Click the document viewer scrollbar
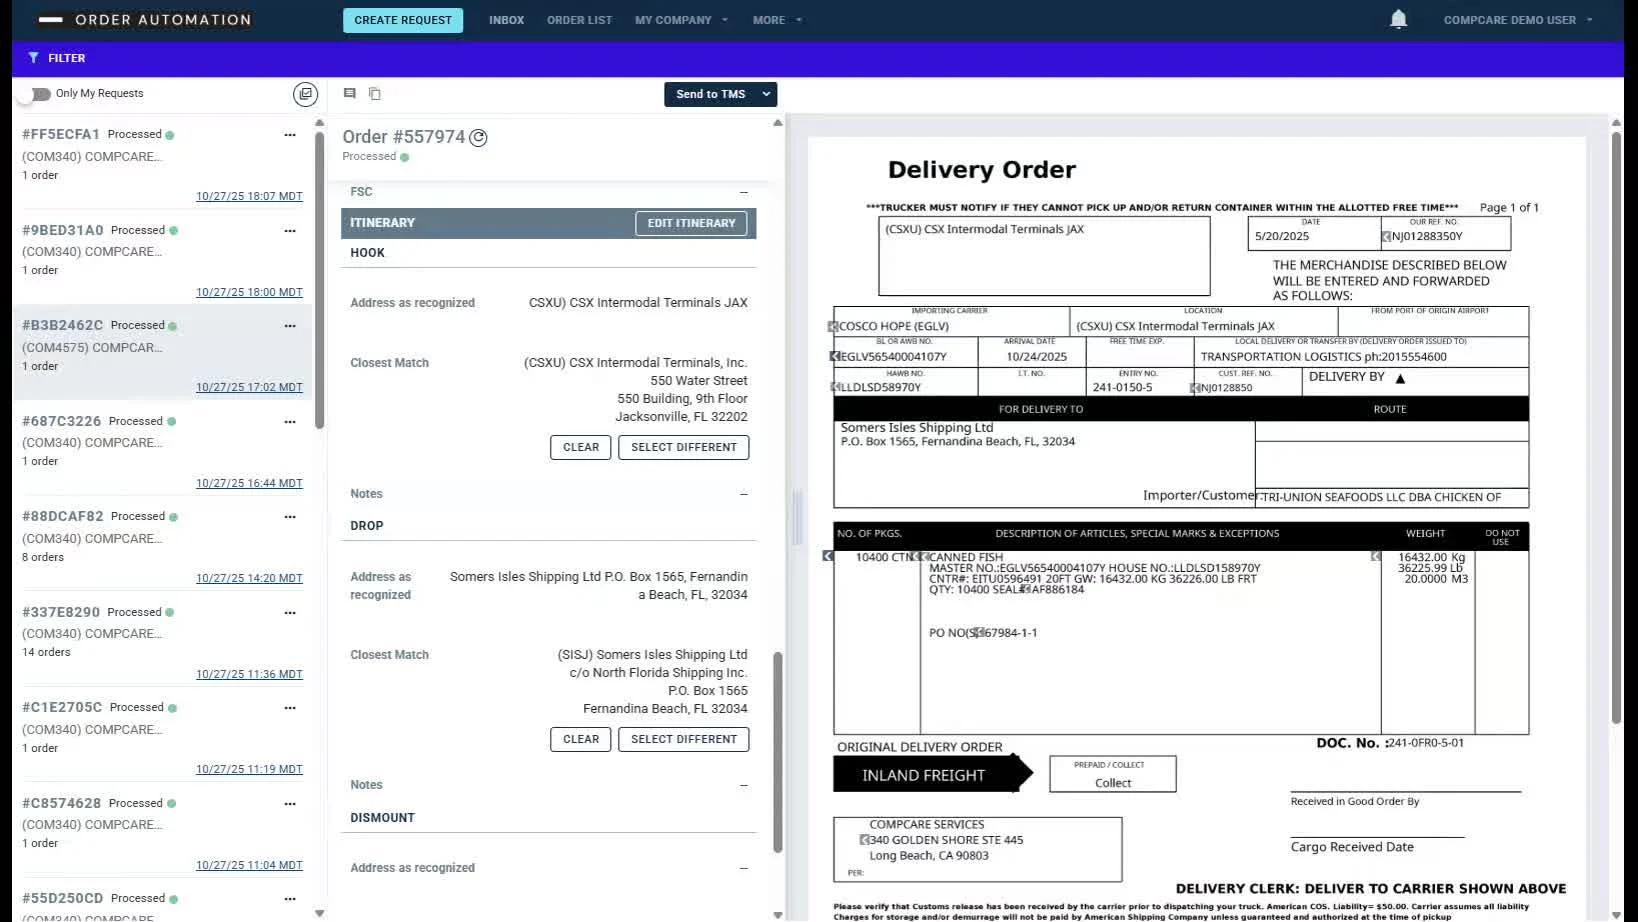This screenshot has height=922, width=1638. [x=1616, y=427]
